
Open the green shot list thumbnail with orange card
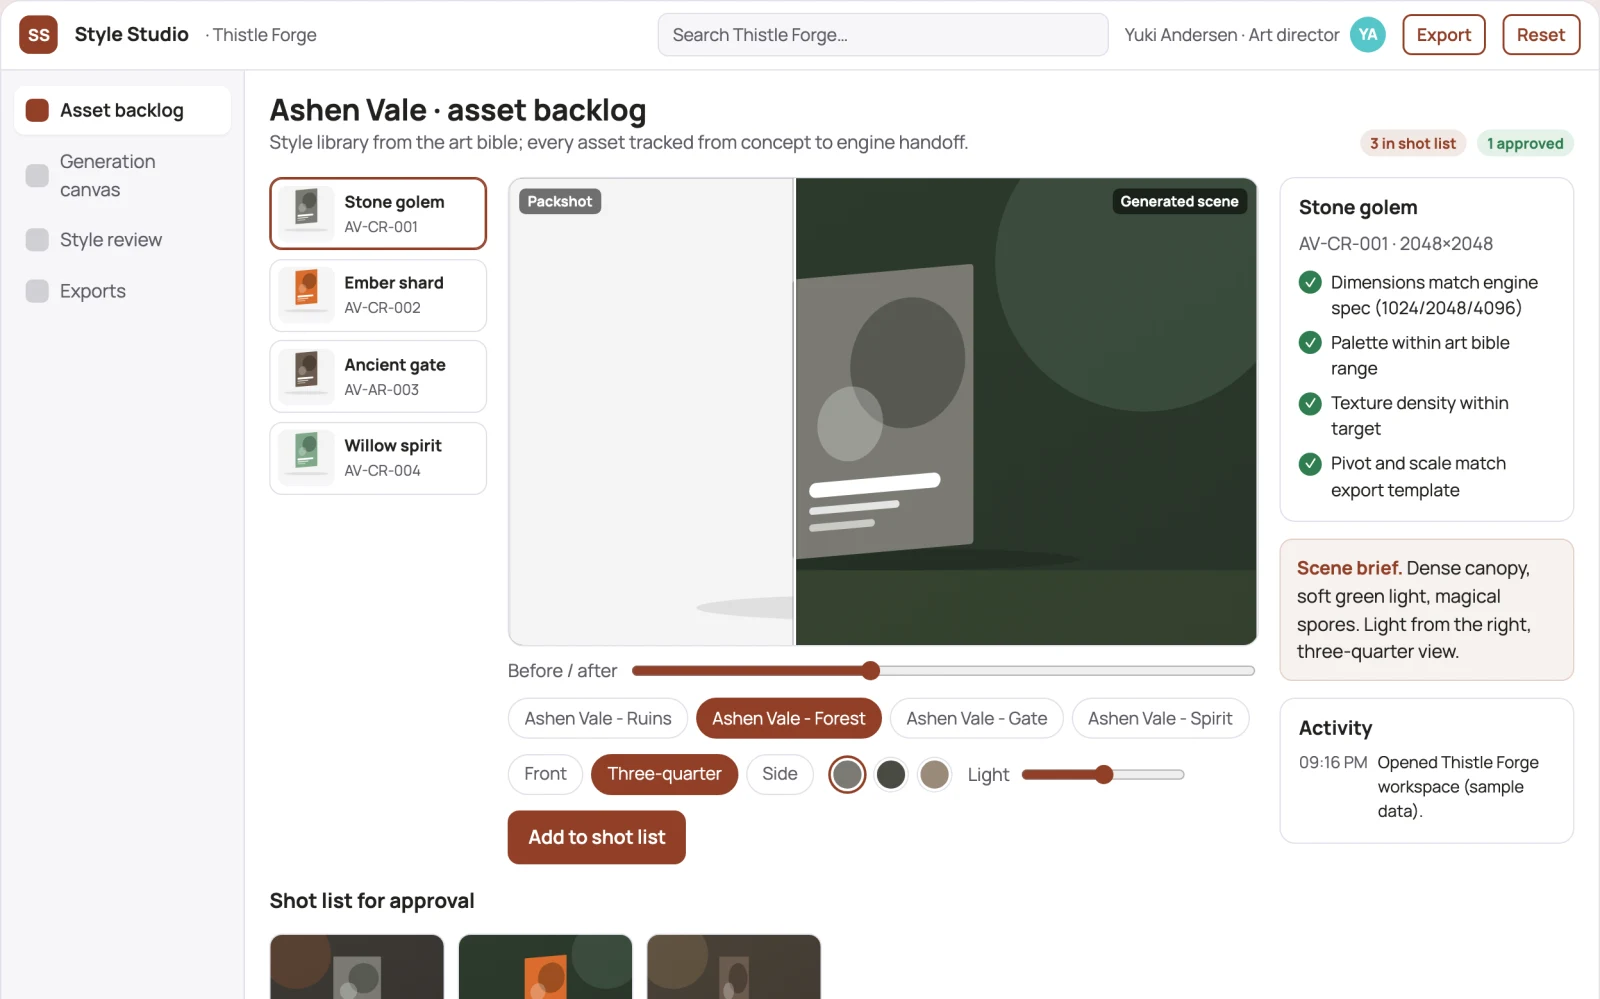point(545,967)
